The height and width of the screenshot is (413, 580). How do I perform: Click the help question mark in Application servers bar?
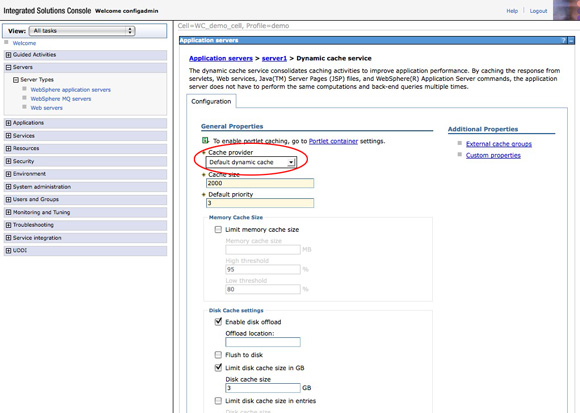(564, 40)
